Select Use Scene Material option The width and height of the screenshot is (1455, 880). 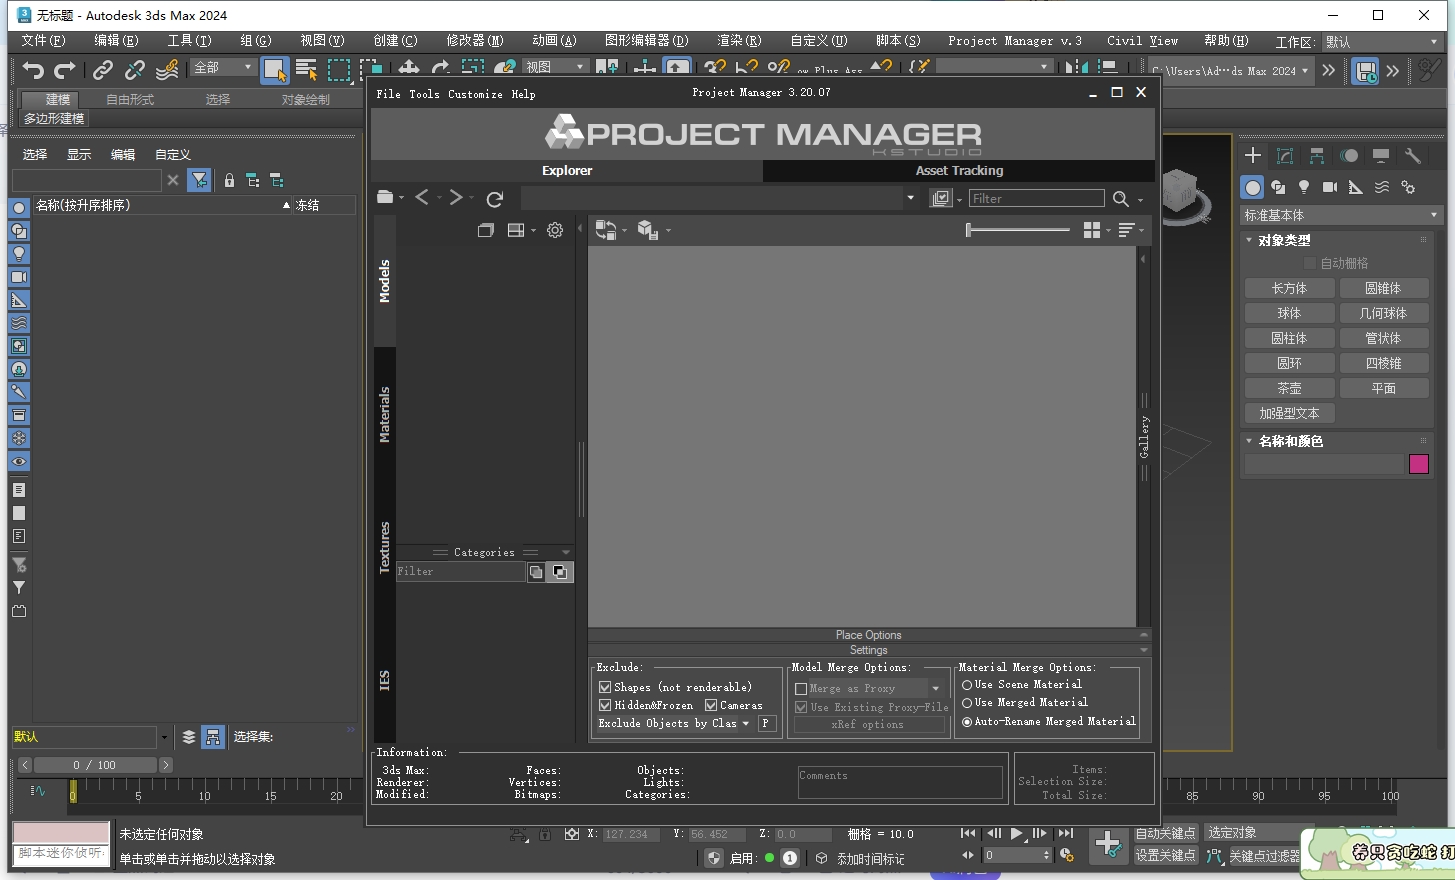(967, 685)
